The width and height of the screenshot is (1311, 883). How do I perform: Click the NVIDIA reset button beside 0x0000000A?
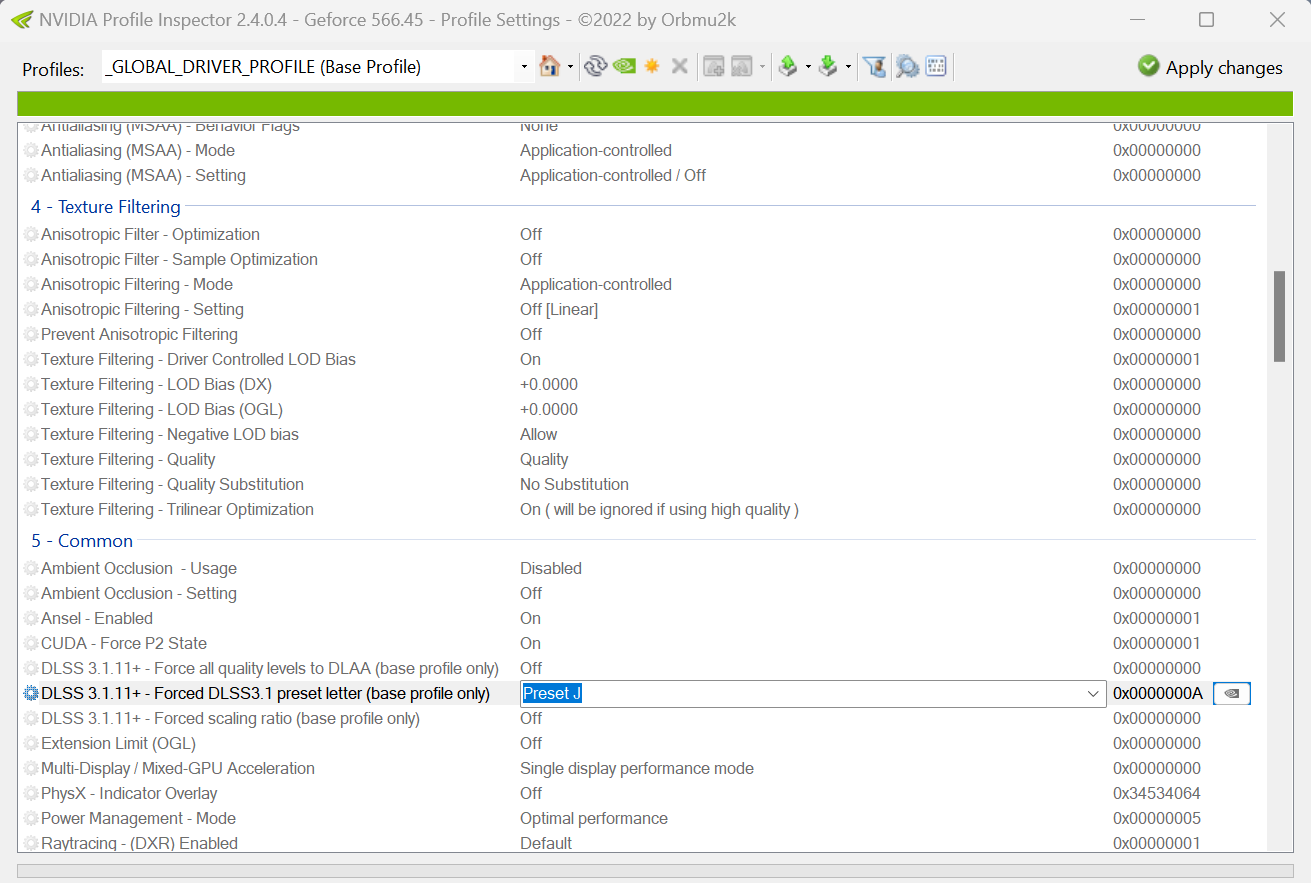[x=1232, y=694]
